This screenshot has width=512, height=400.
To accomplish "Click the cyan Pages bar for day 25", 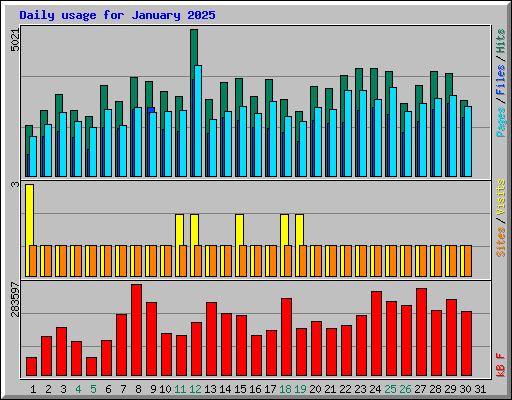I will coord(393,132).
